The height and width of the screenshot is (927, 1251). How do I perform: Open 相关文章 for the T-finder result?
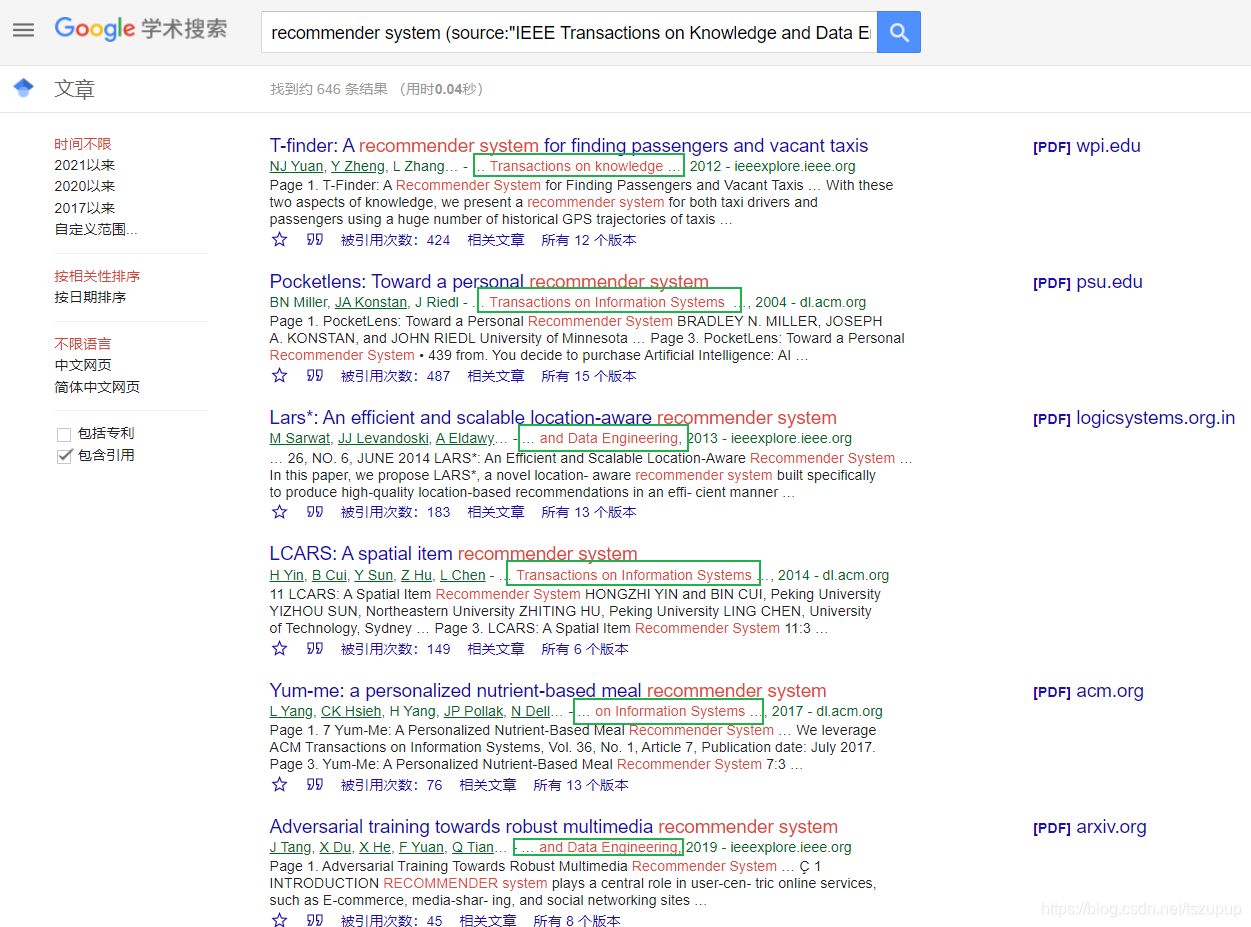pyautogui.click(x=495, y=240)
